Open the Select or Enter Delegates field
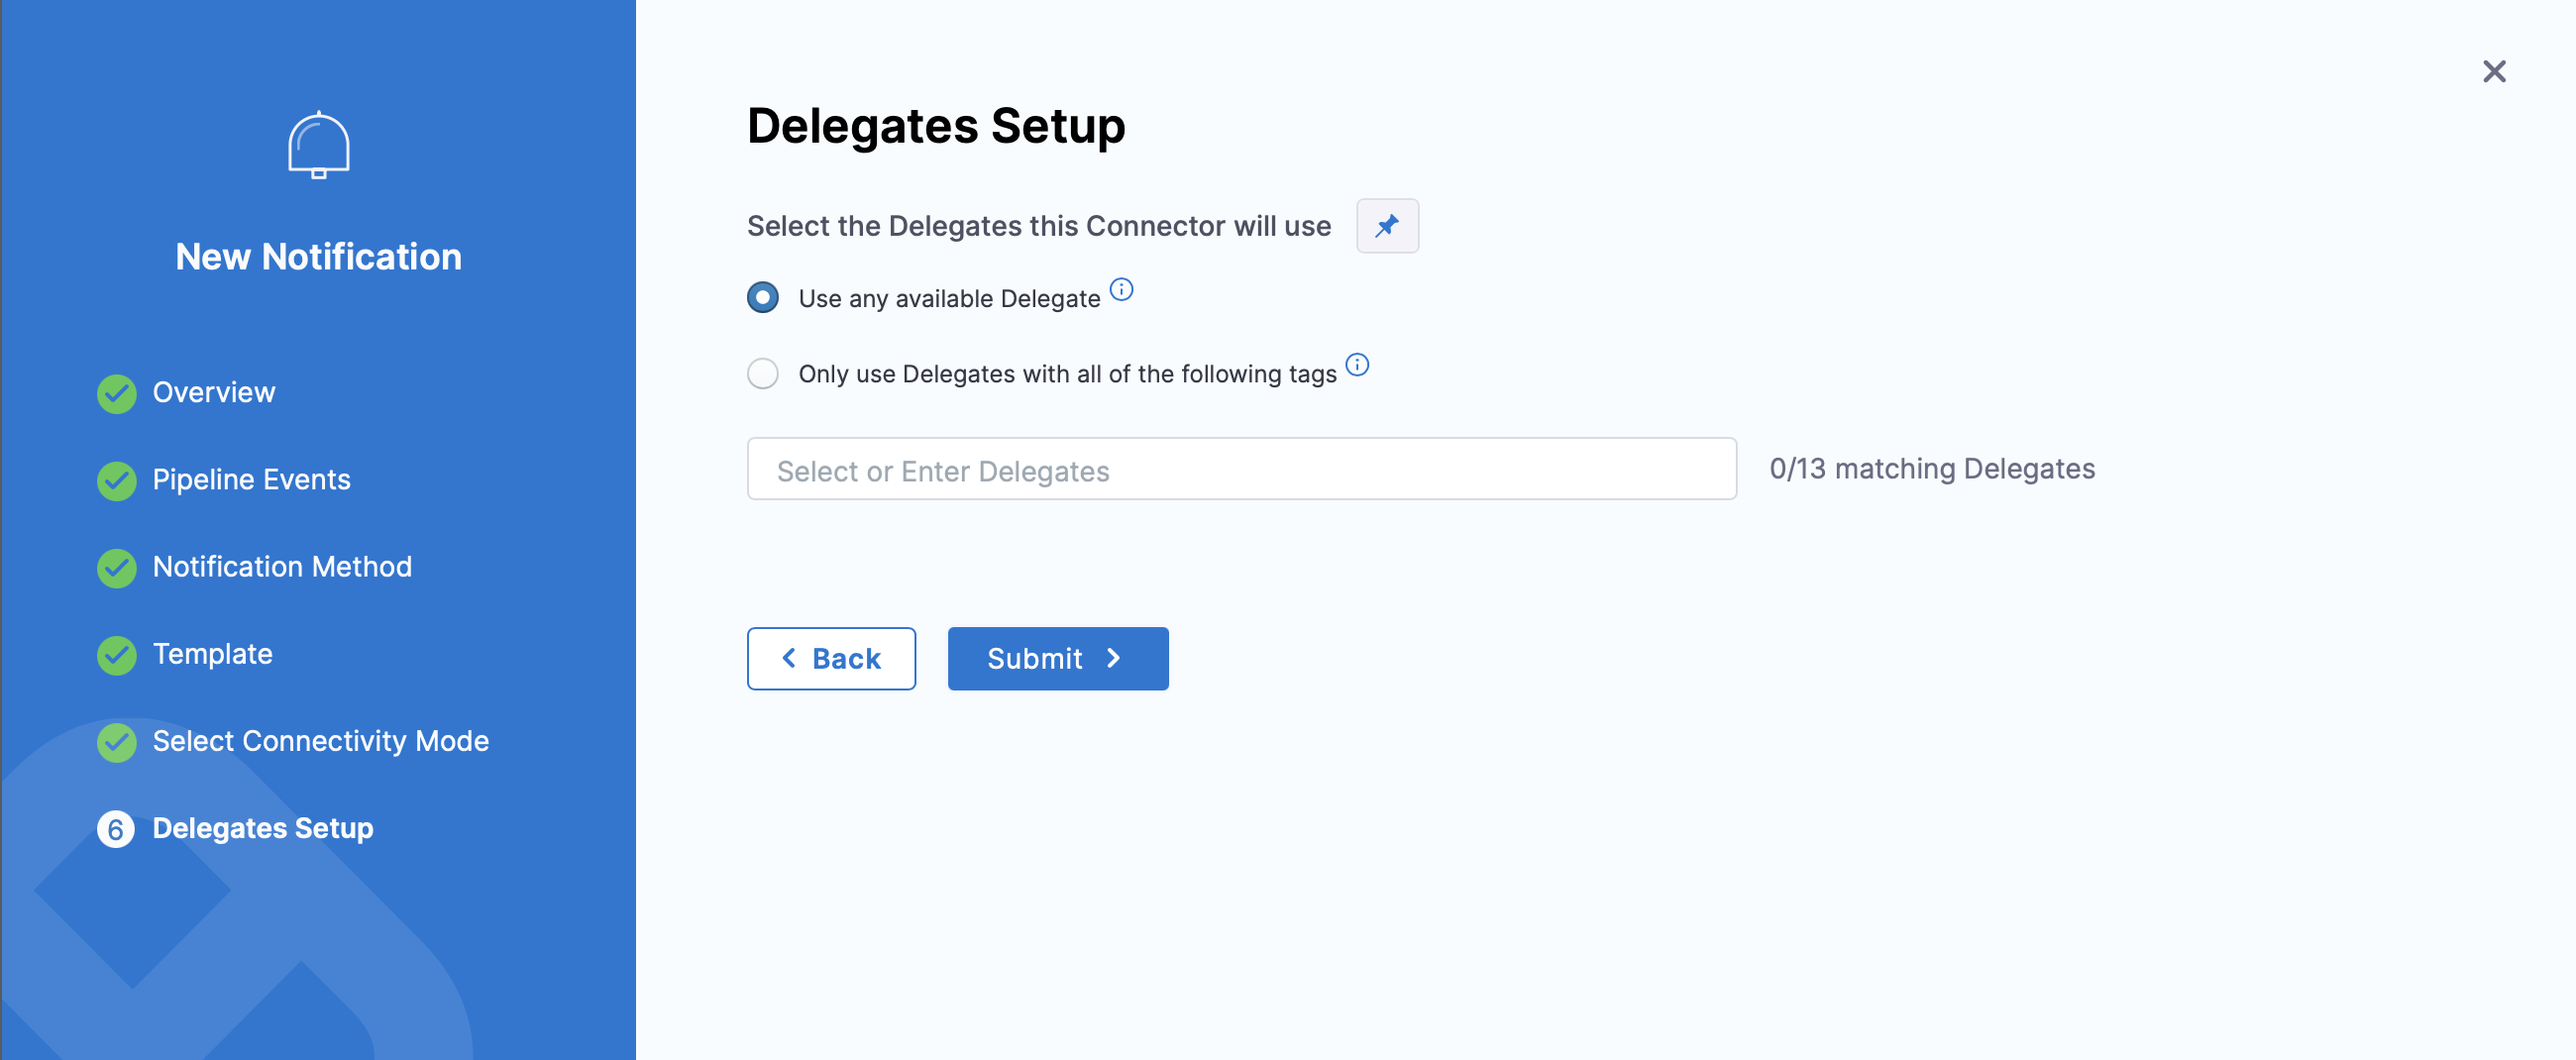2576x1060 pixels. (1241, 469)
